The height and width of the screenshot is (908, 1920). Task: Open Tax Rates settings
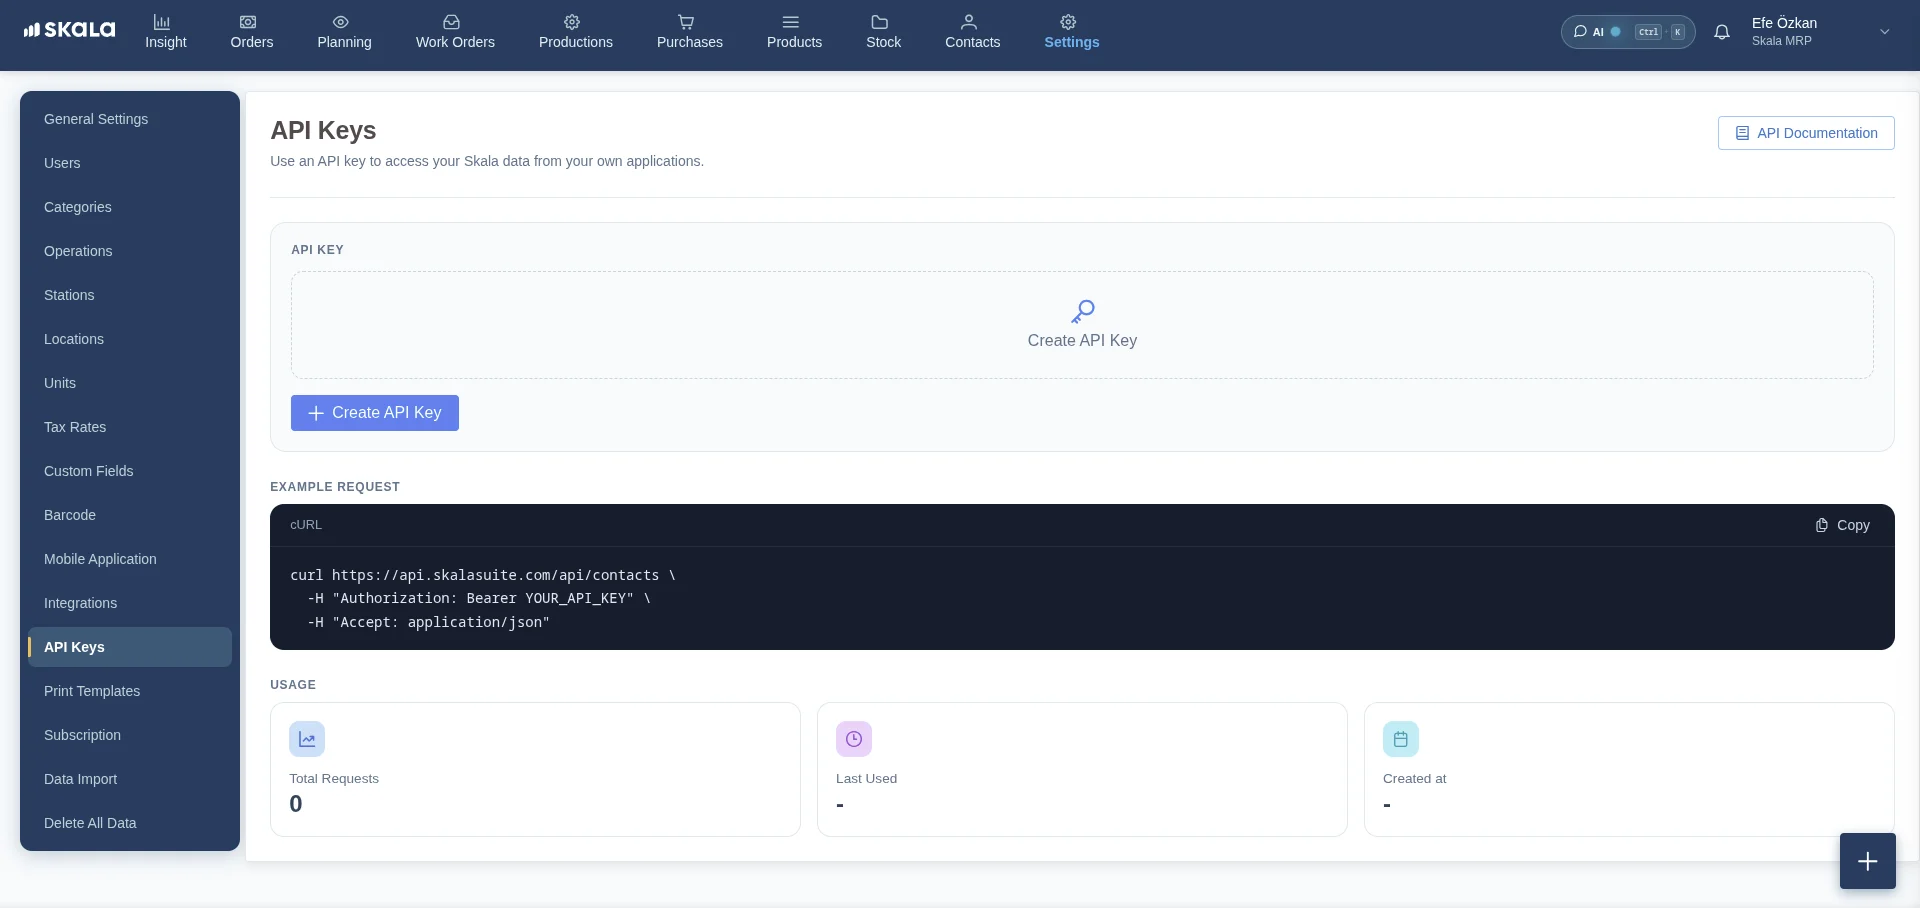point(130,427)
